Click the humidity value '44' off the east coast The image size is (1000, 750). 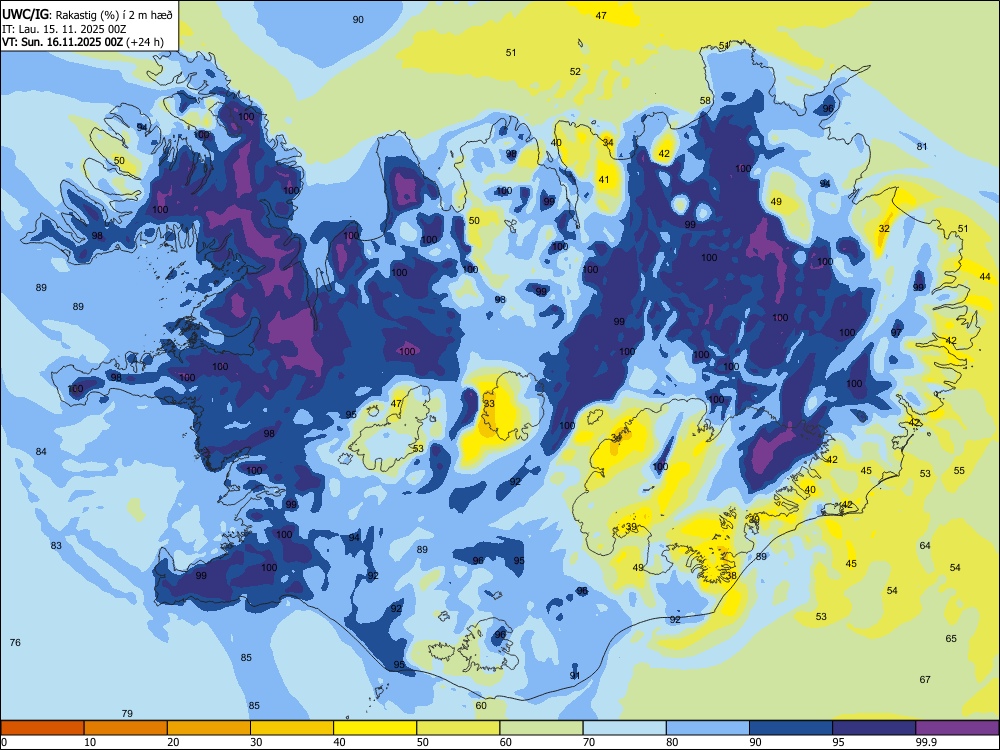point(985,276)
